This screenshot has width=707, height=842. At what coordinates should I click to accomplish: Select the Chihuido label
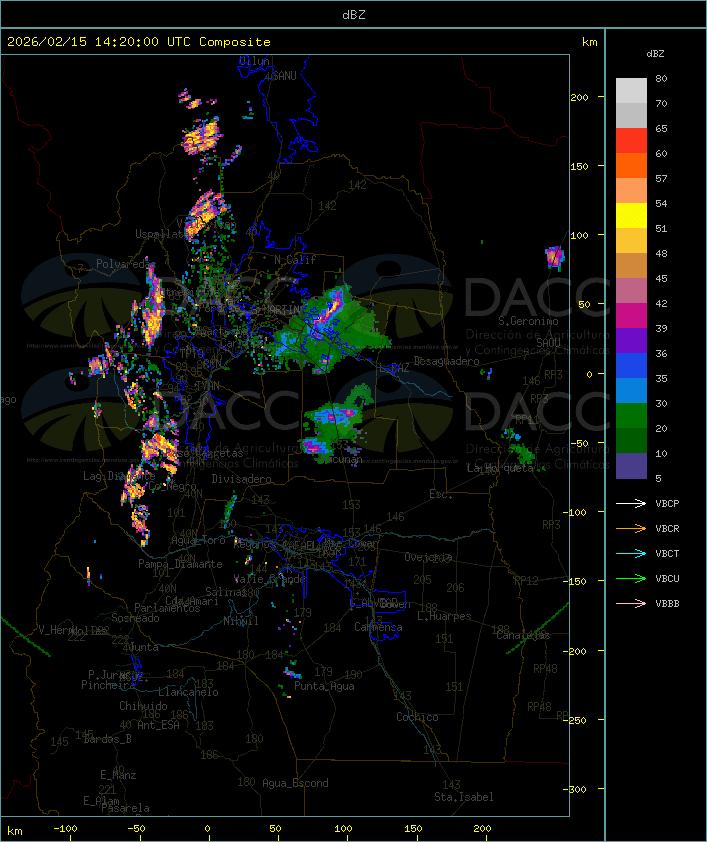(x=143, y=706)
